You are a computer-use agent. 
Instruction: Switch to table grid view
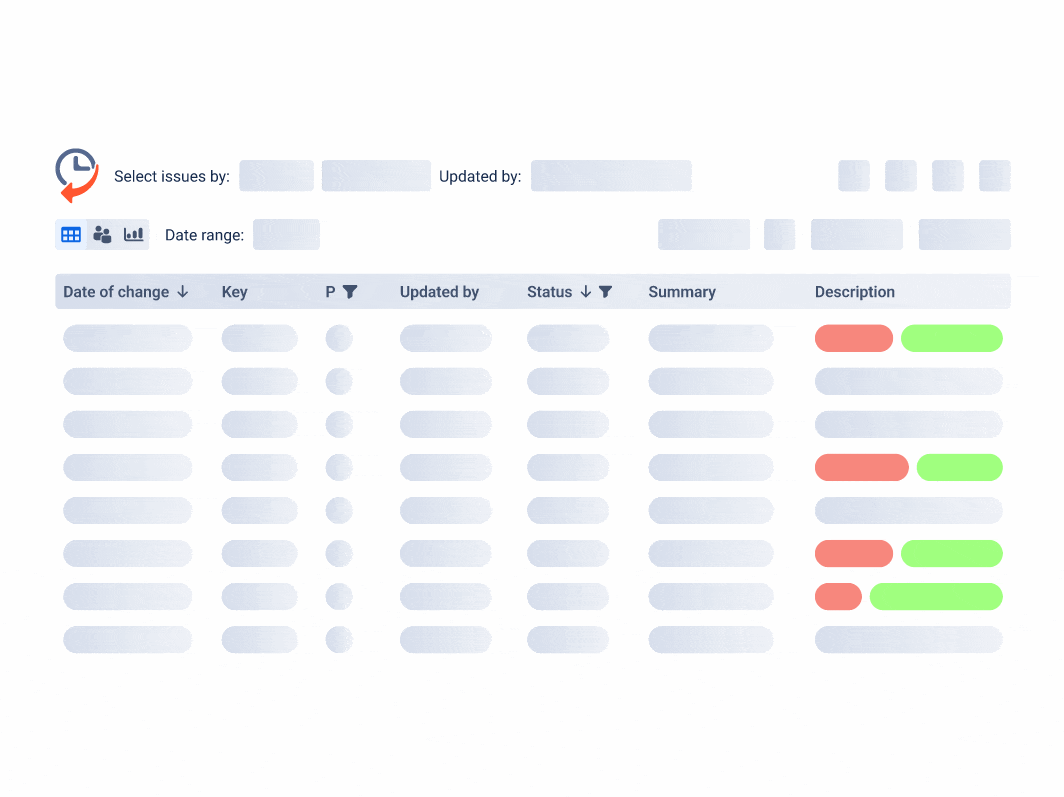pyautogui.click(x=71, y=235)
